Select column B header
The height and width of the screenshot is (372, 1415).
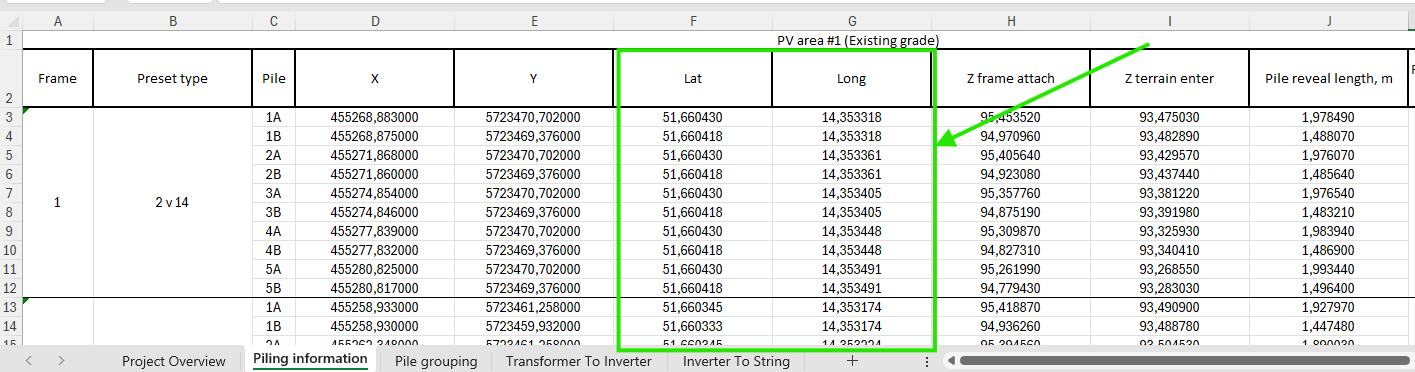click(x=173, y=21)
